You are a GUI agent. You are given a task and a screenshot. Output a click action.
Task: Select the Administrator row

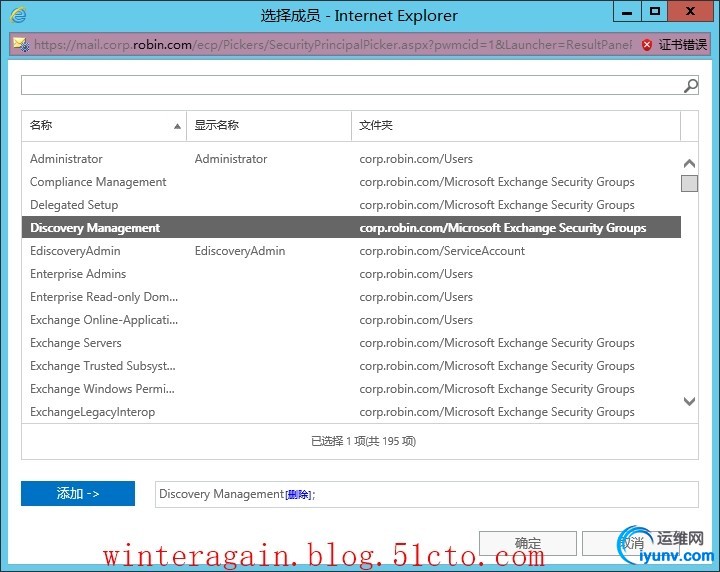coord(351,159)
